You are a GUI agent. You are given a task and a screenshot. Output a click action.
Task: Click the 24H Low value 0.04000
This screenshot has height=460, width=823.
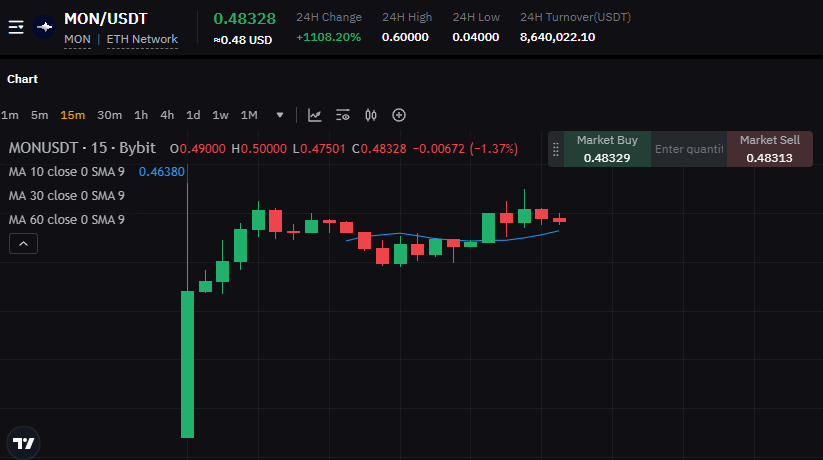tap(476, 37)
